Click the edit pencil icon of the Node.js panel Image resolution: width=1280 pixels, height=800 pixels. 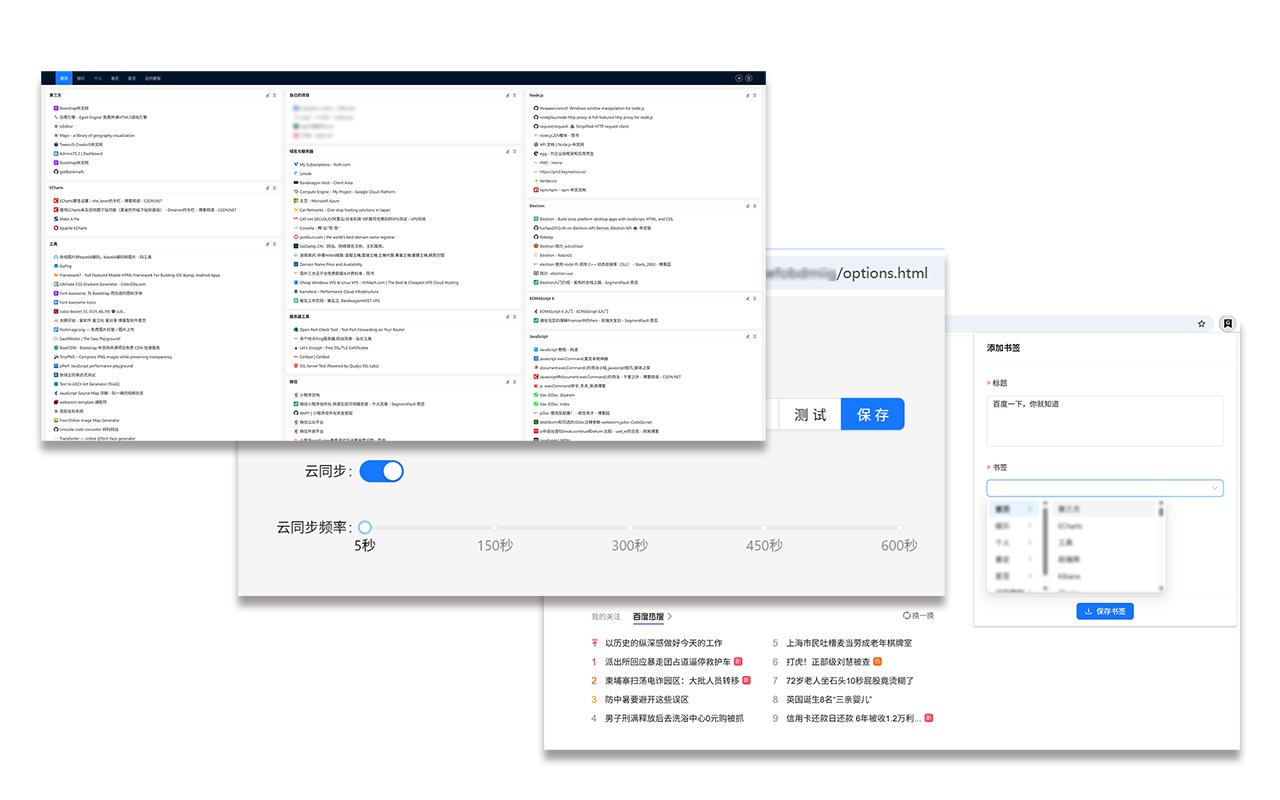point(748,95)
